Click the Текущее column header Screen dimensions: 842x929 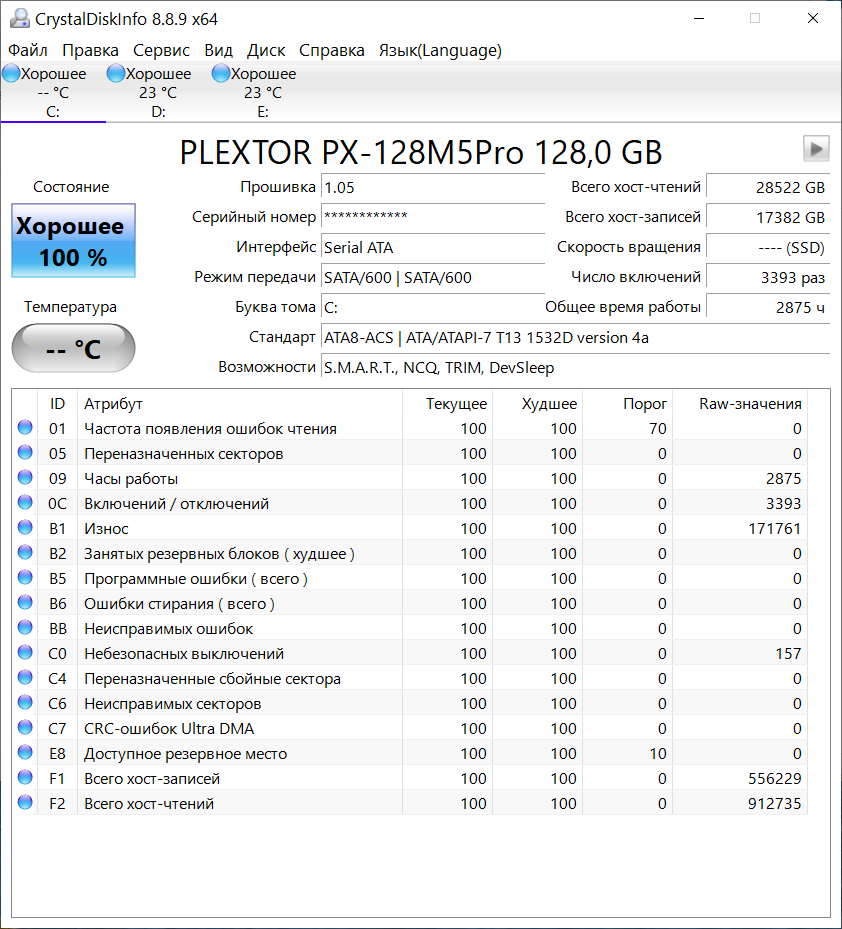coord(447,403)
